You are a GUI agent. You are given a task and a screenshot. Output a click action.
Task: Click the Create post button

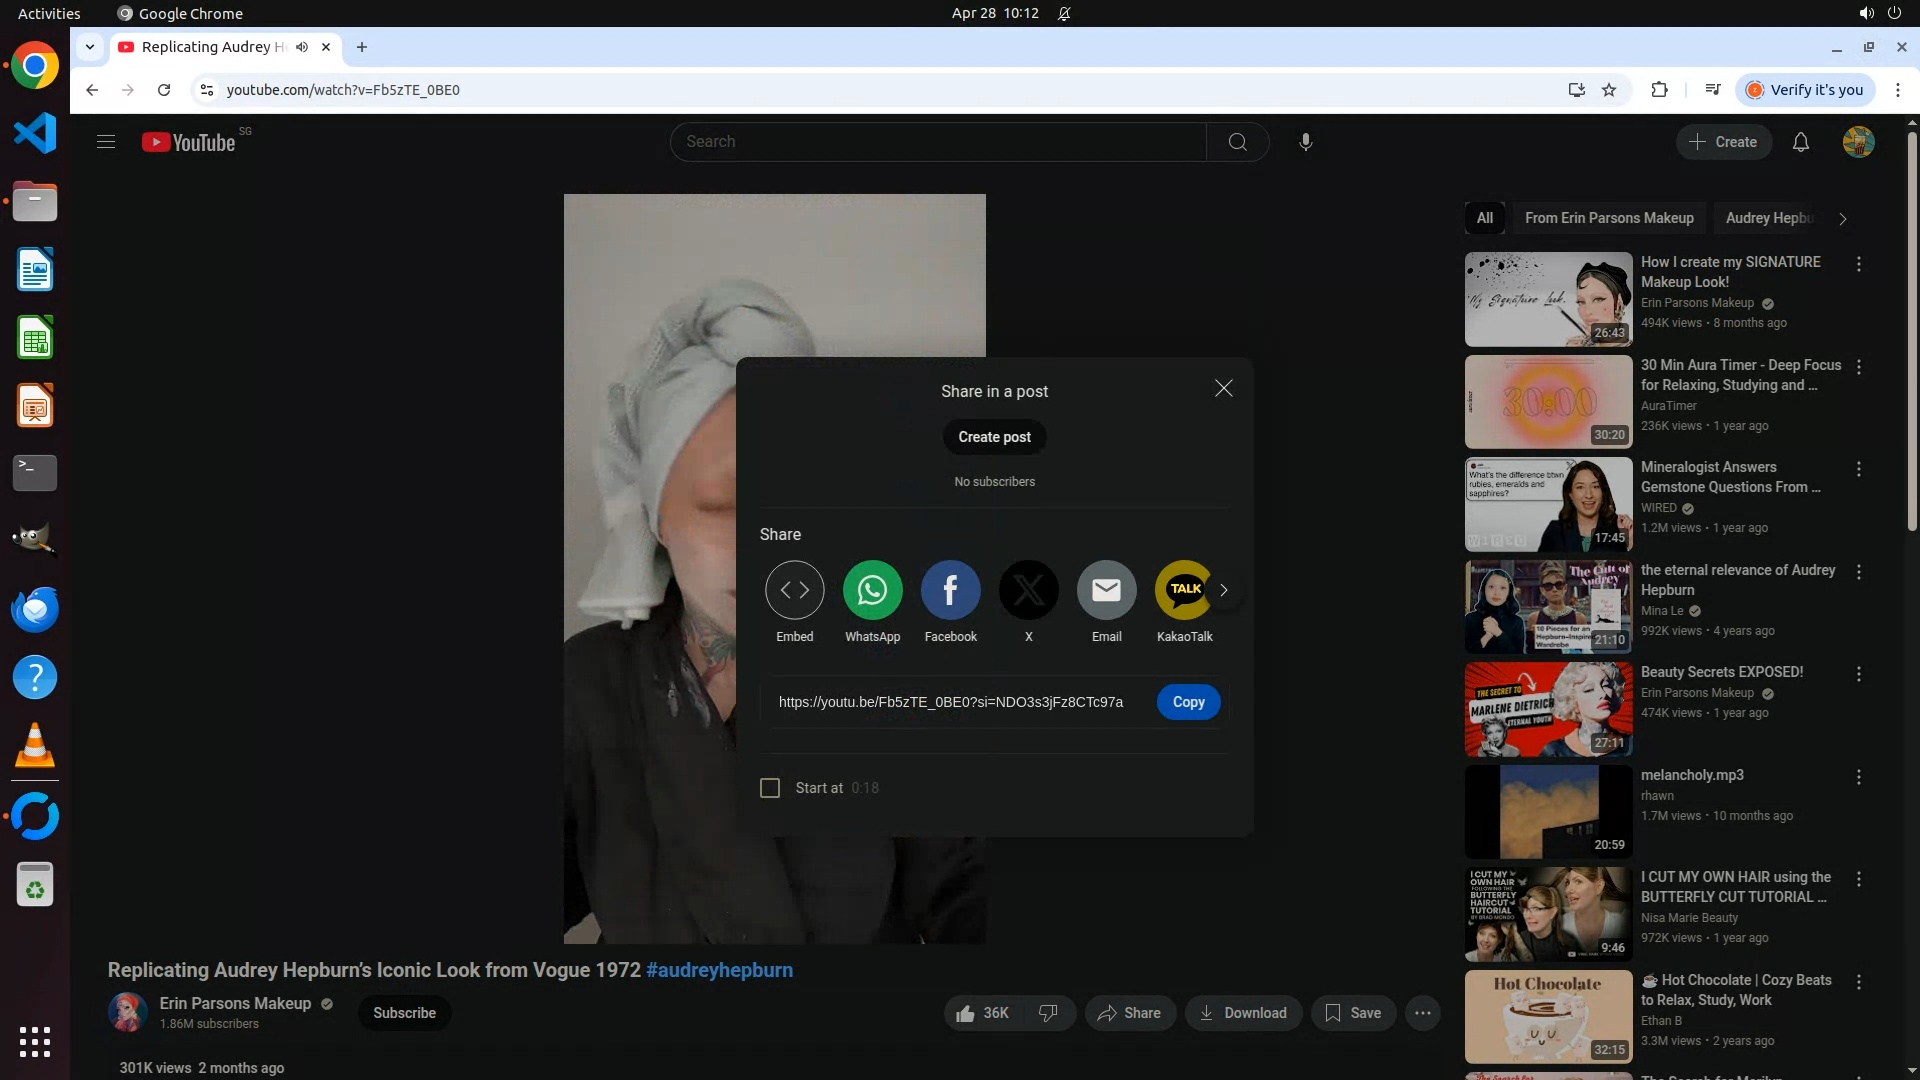pos(994,437)
